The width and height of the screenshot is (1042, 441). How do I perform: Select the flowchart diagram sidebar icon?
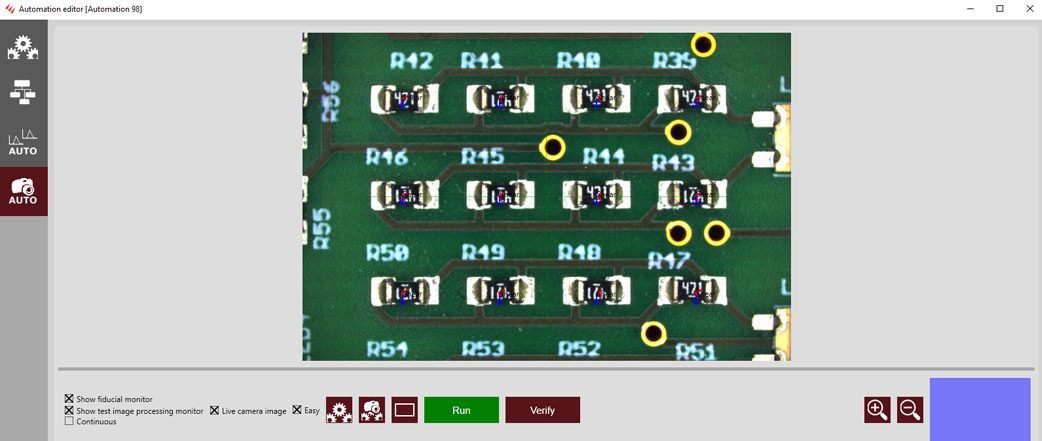point(23,93)
